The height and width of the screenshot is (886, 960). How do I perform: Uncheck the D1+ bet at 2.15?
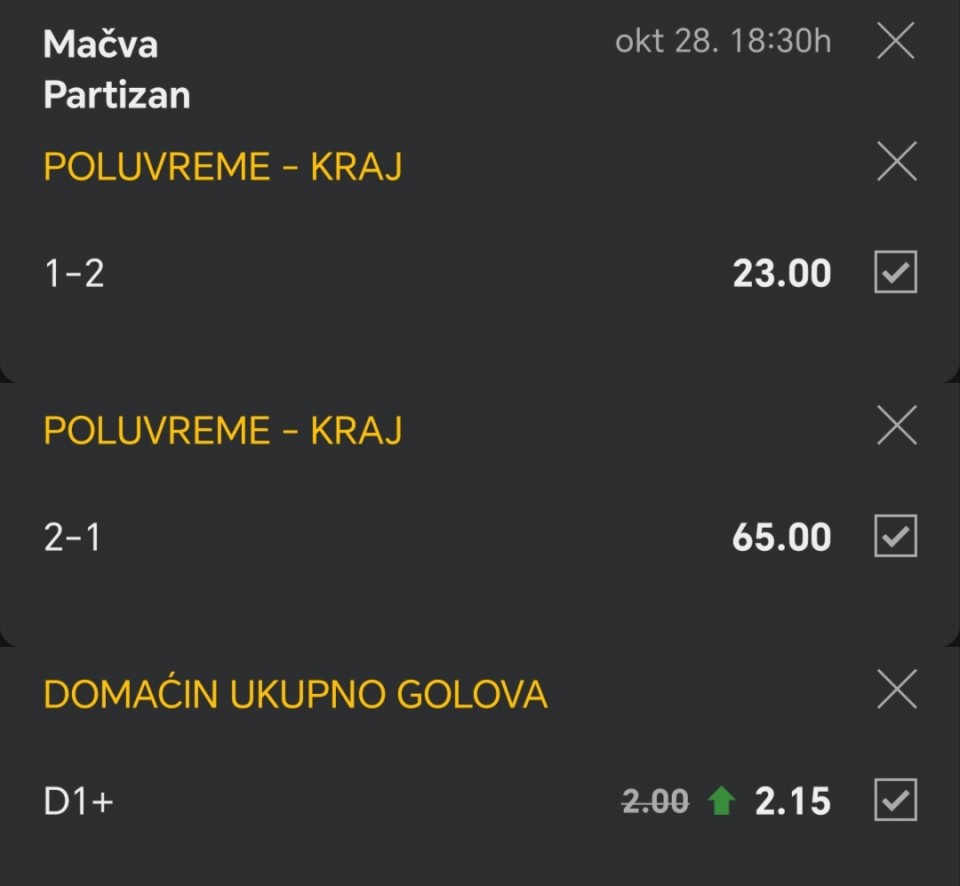(895, 801)
